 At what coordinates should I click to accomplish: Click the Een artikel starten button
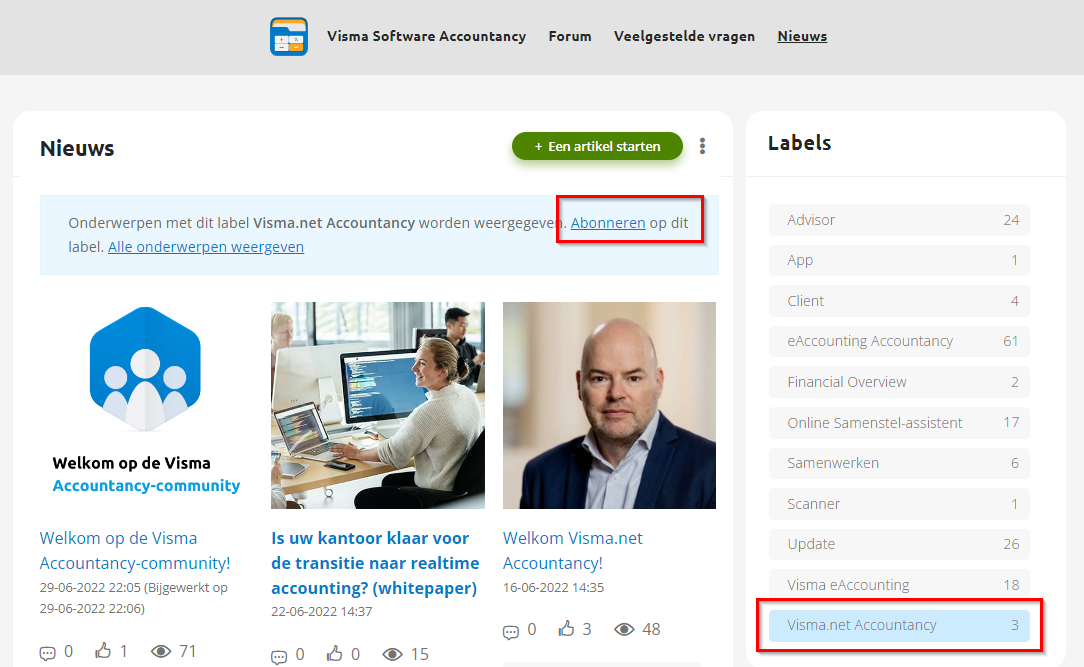coord(597,146)
